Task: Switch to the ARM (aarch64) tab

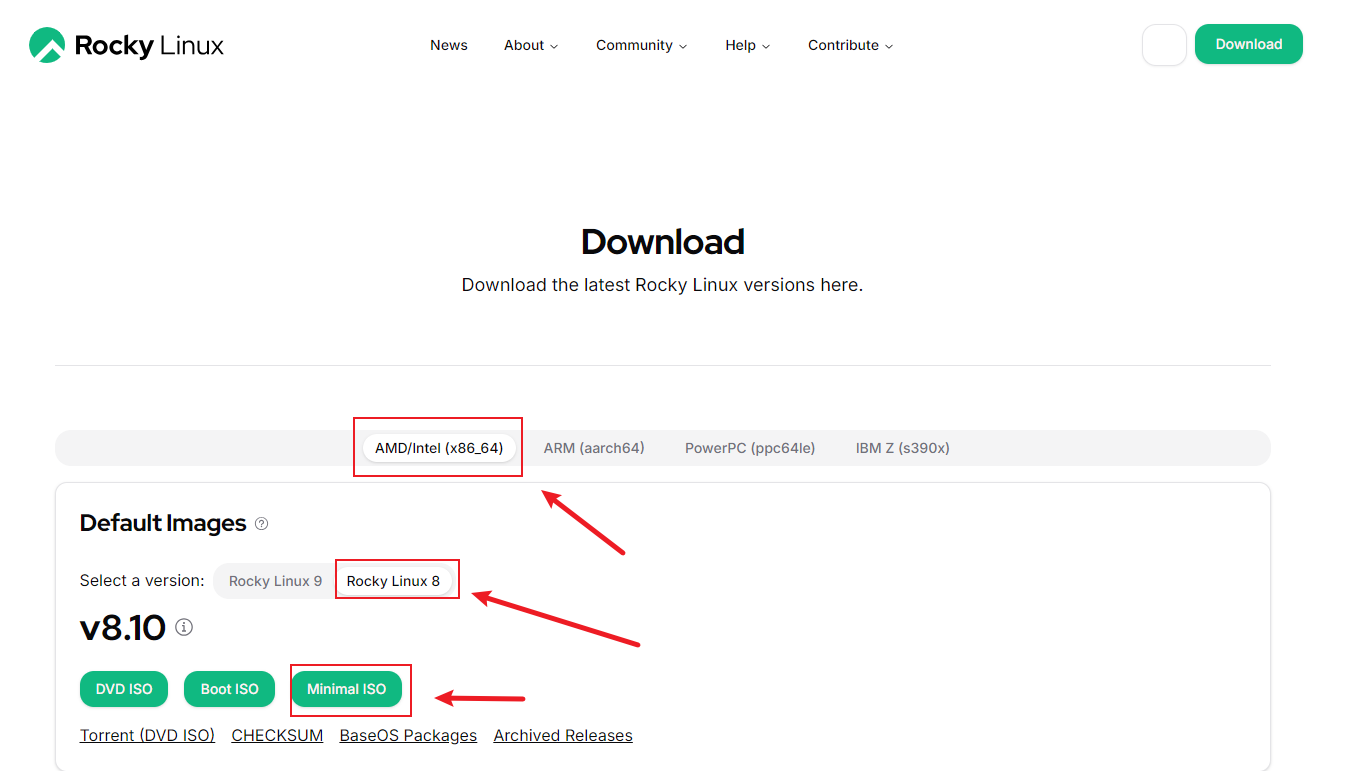Action: tap(594, 448)
